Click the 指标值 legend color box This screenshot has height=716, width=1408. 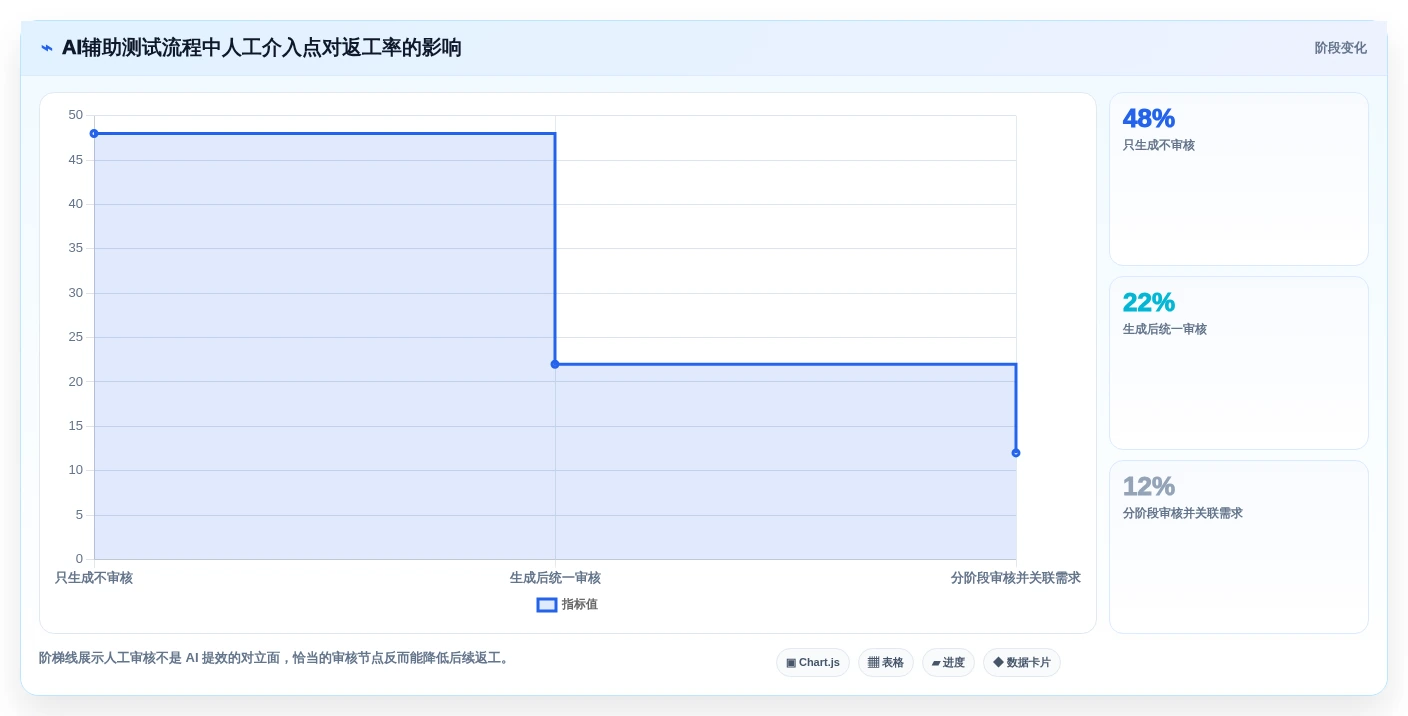coord(547,605)
